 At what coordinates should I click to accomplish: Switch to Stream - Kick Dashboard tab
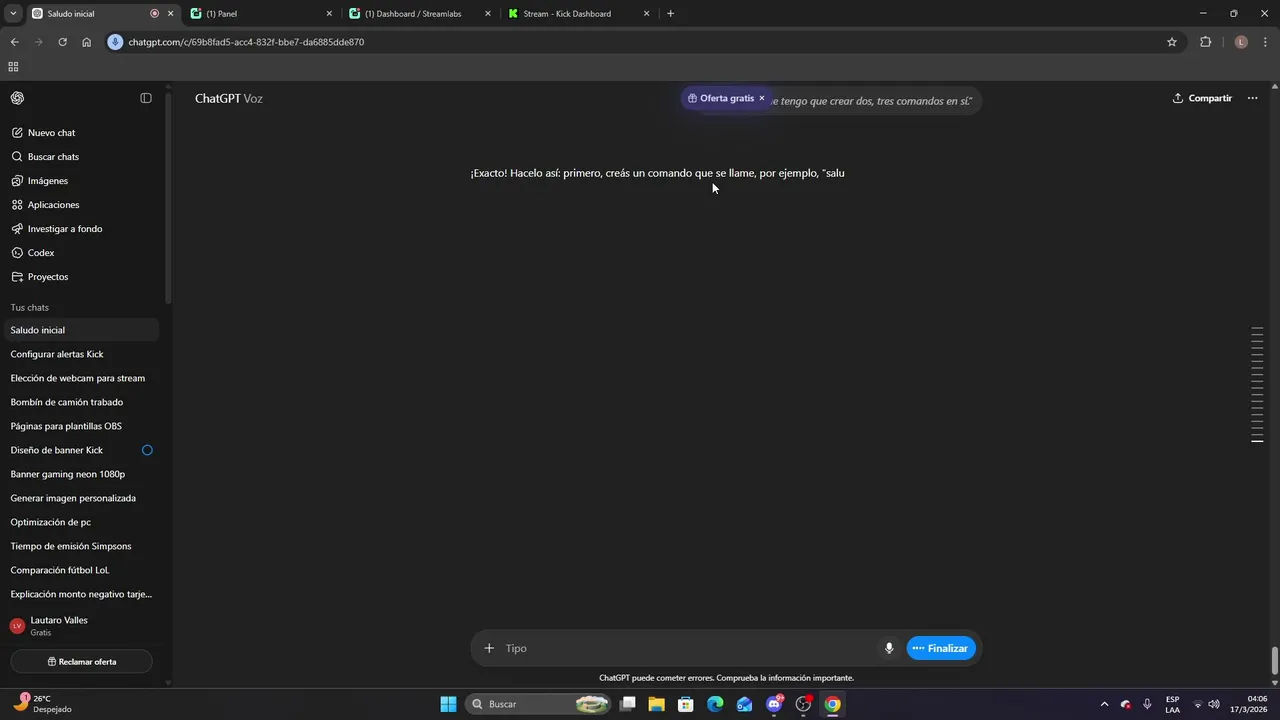click(578, 14)
